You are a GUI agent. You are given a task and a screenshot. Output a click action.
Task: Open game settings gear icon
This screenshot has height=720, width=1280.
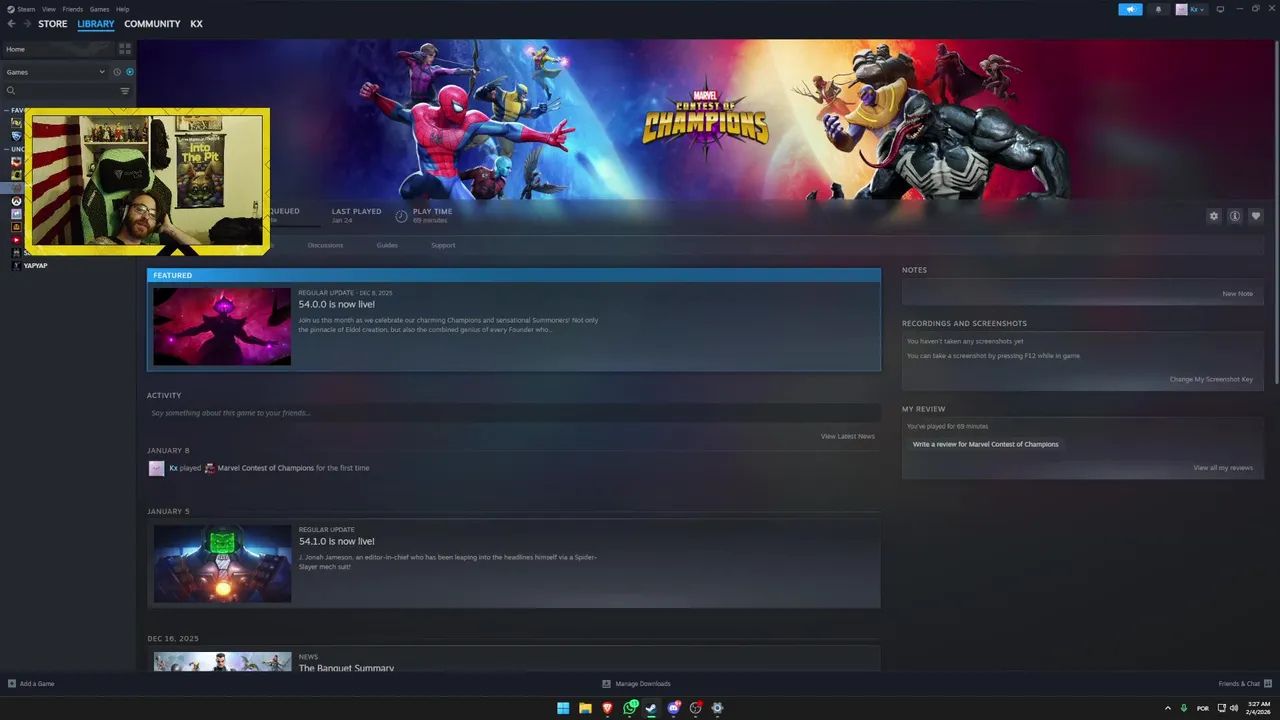pyautogui.click(x=1214, y=216)
